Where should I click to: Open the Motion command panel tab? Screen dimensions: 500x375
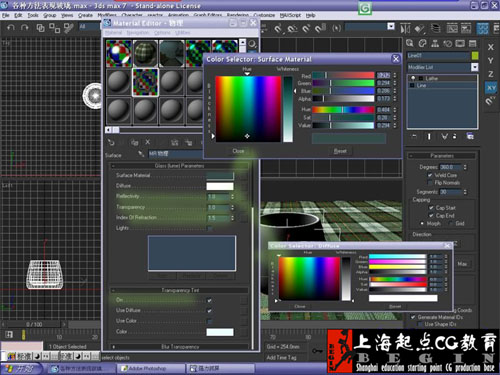[448, 43]
